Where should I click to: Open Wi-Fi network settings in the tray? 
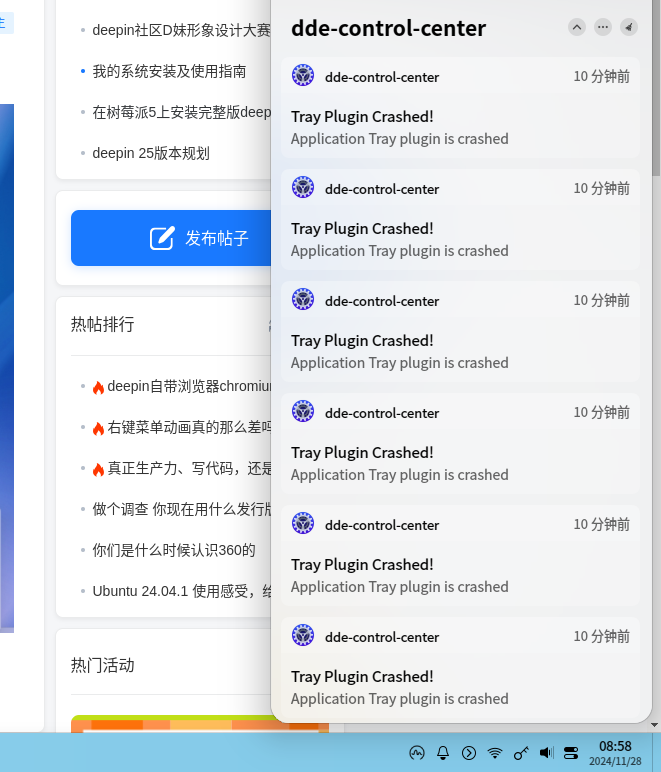coord(495,753)
